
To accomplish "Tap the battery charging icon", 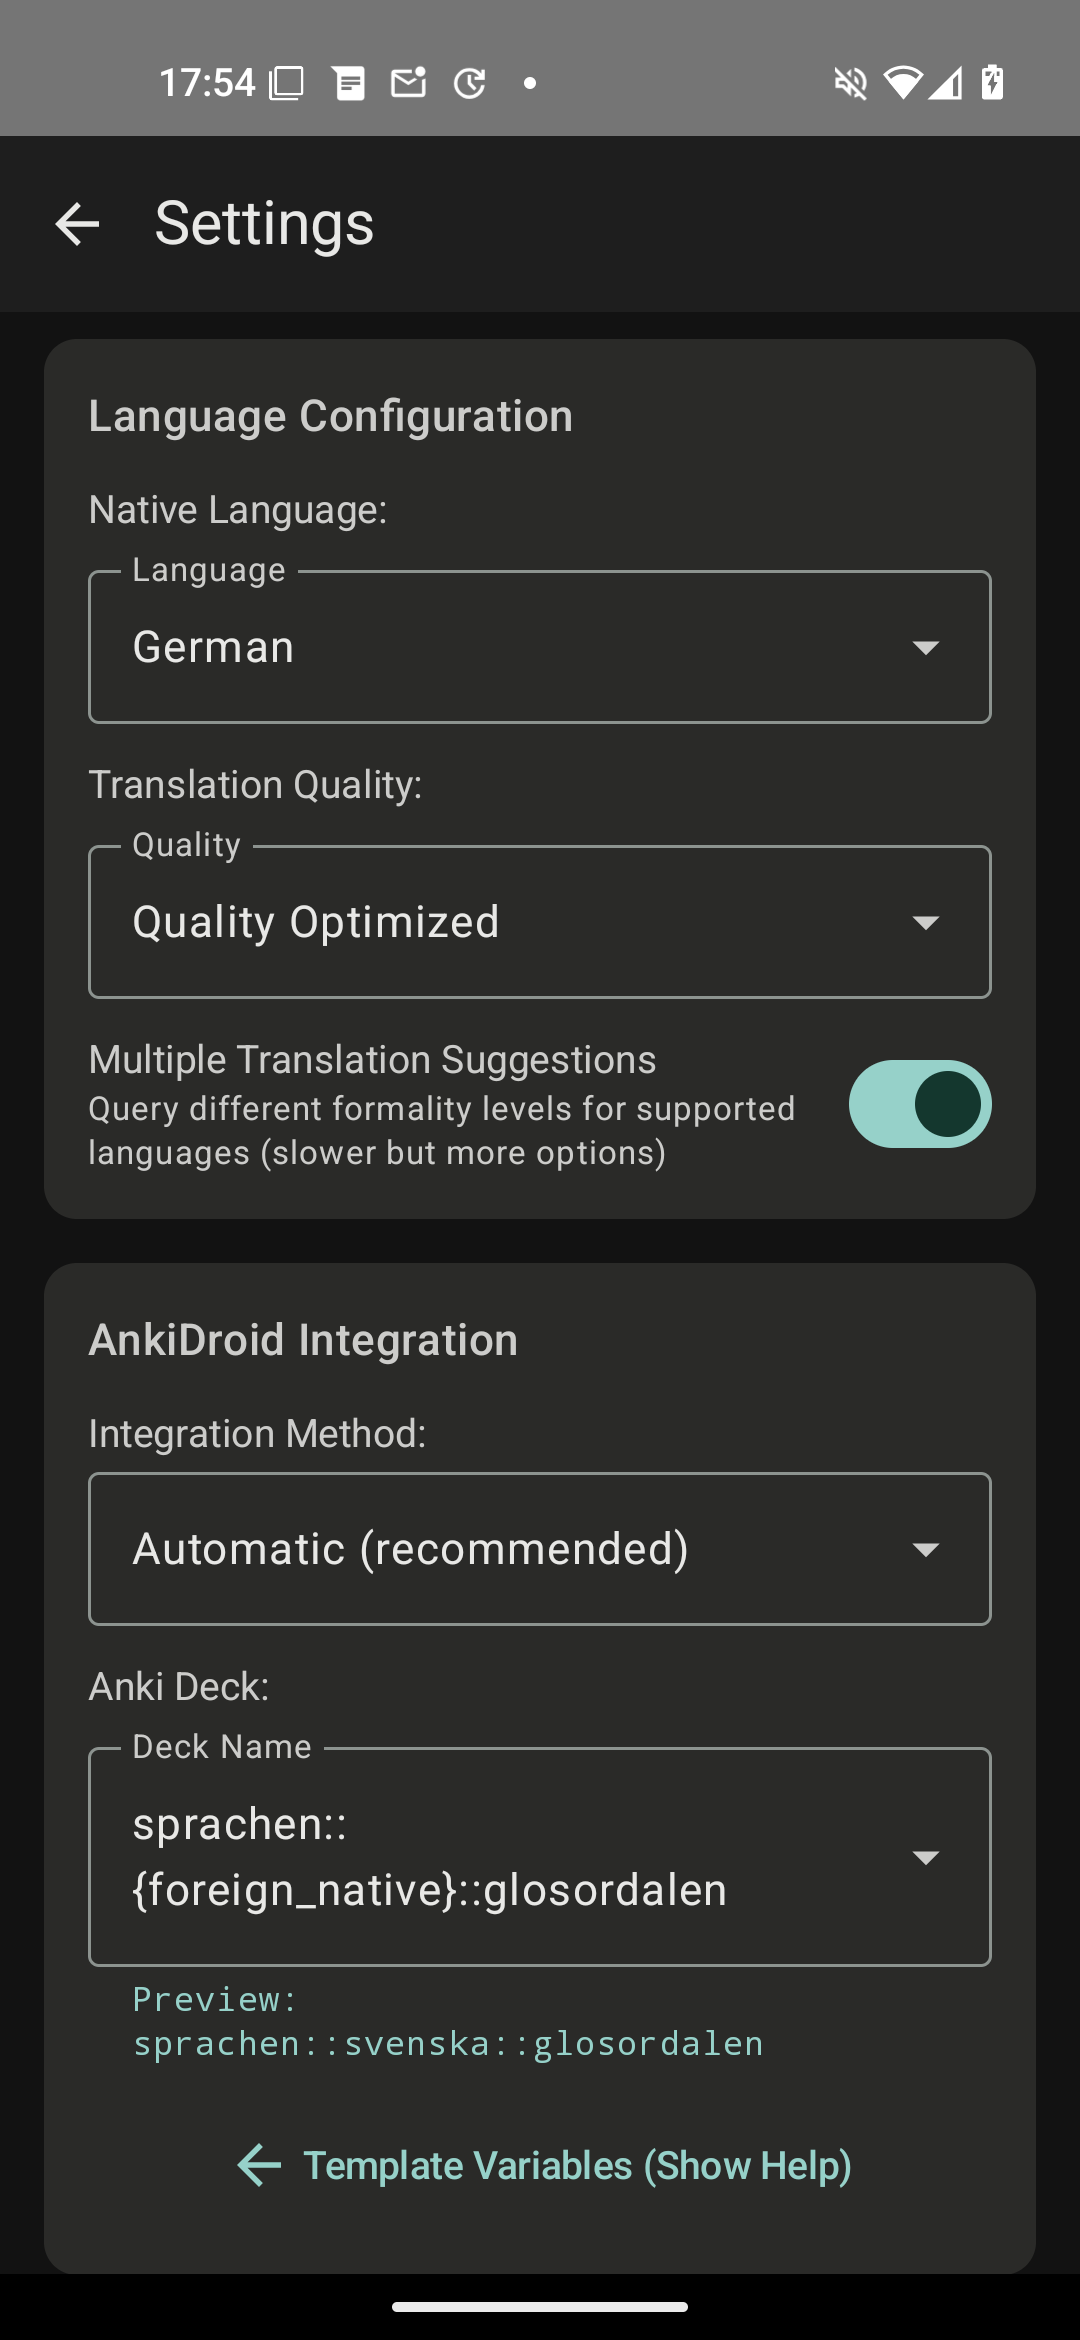I will (x=992, y=83).
